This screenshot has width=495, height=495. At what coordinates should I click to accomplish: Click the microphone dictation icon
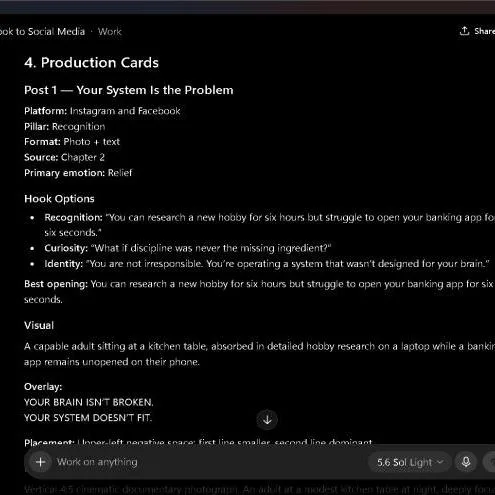point(466,462)
